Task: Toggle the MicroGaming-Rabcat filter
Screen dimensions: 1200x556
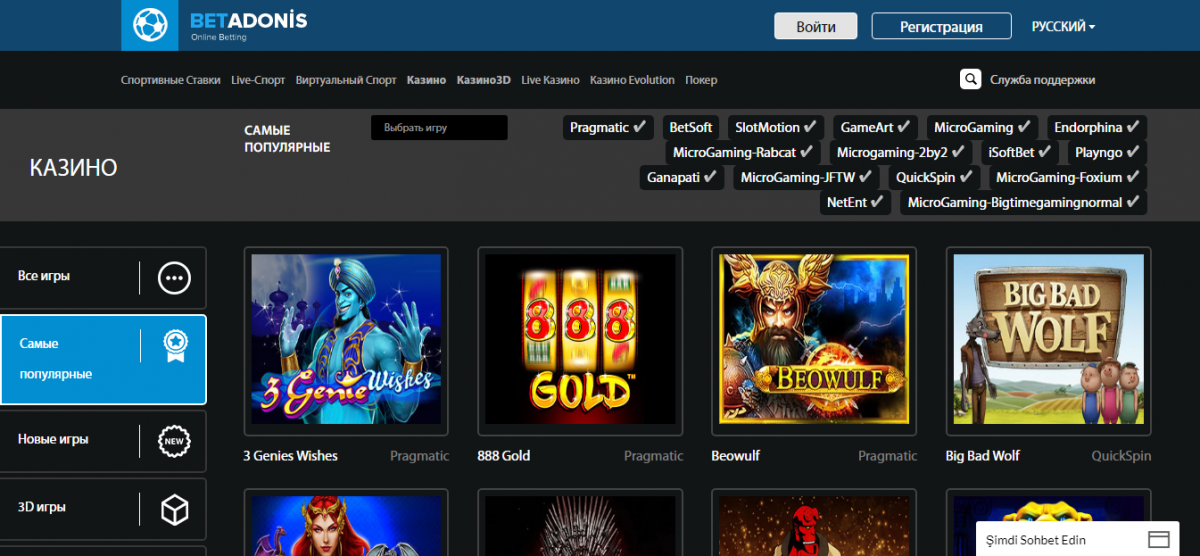Action: click(743, 153)
